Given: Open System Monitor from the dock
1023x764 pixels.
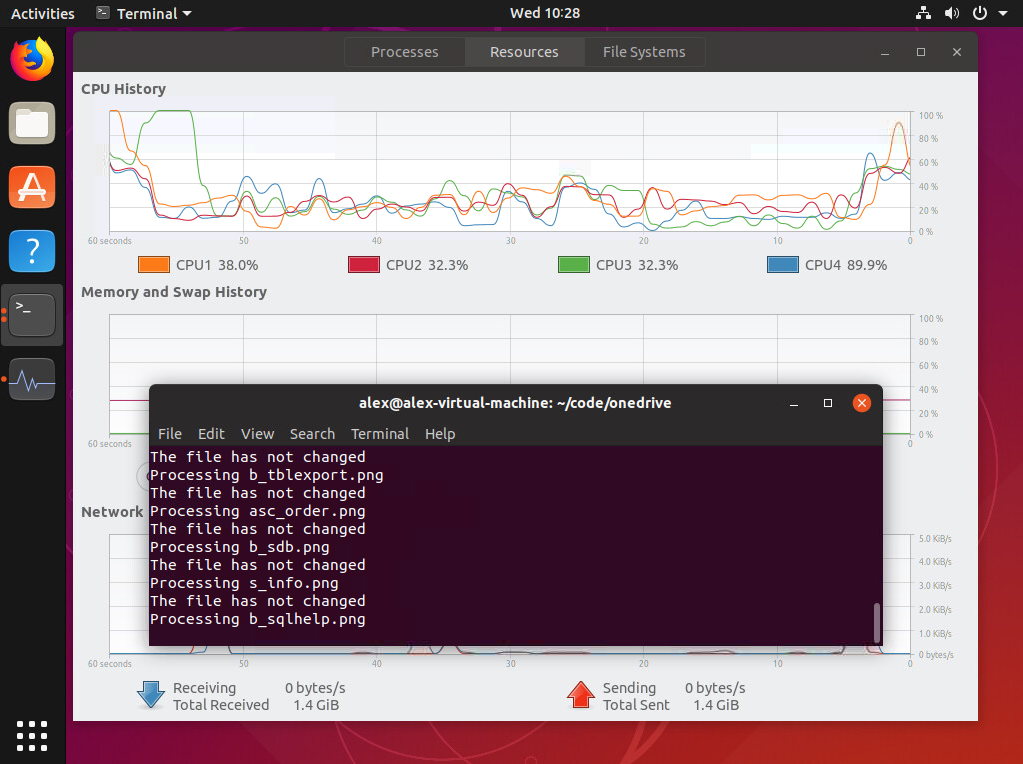Looking at the screenshot, I should coord(31,379).
